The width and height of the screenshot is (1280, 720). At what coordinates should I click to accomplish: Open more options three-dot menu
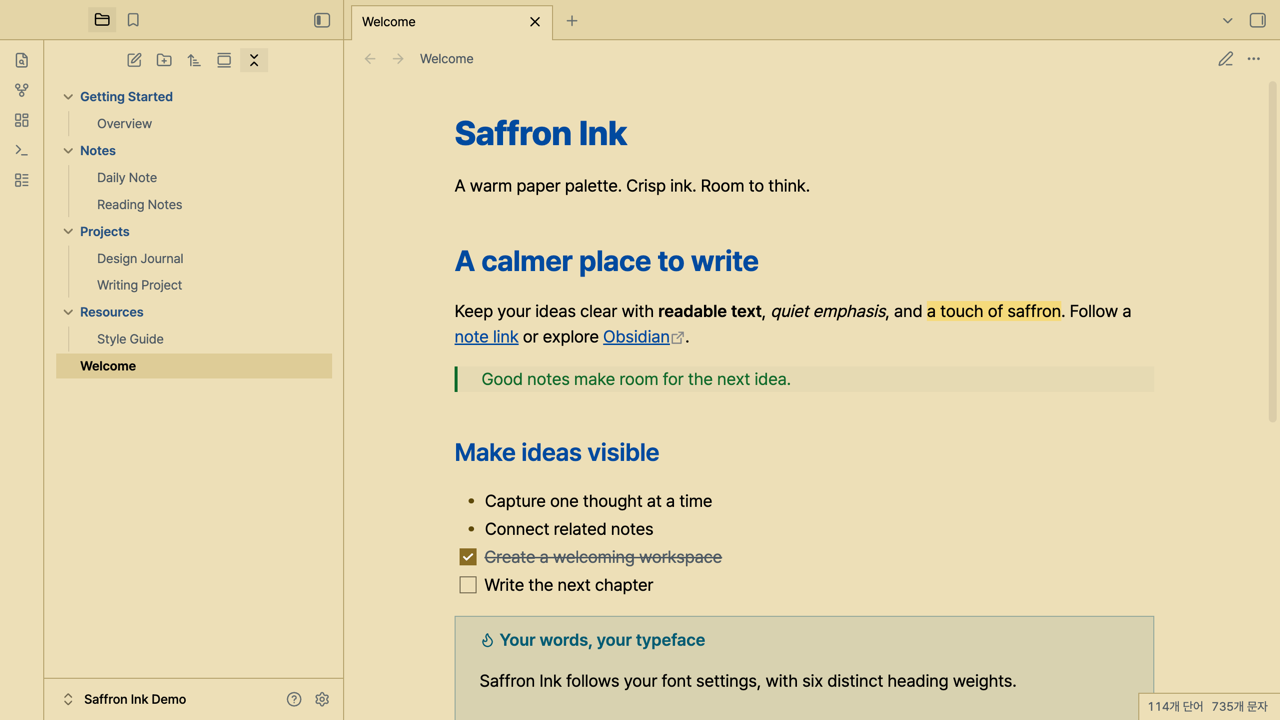tap(1254, 59)
